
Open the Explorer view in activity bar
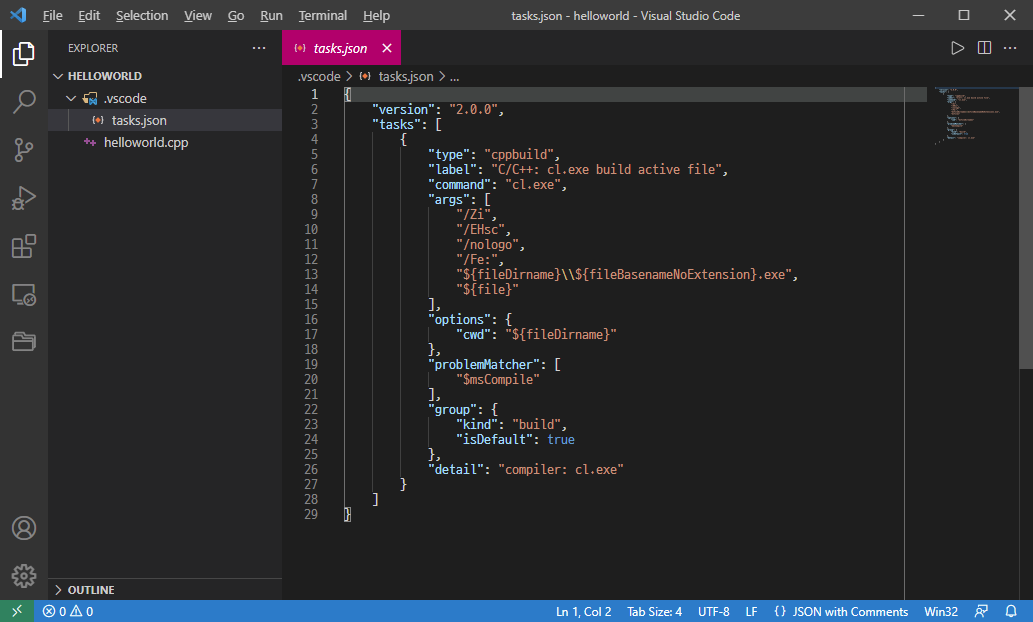[x=24, y=54]
